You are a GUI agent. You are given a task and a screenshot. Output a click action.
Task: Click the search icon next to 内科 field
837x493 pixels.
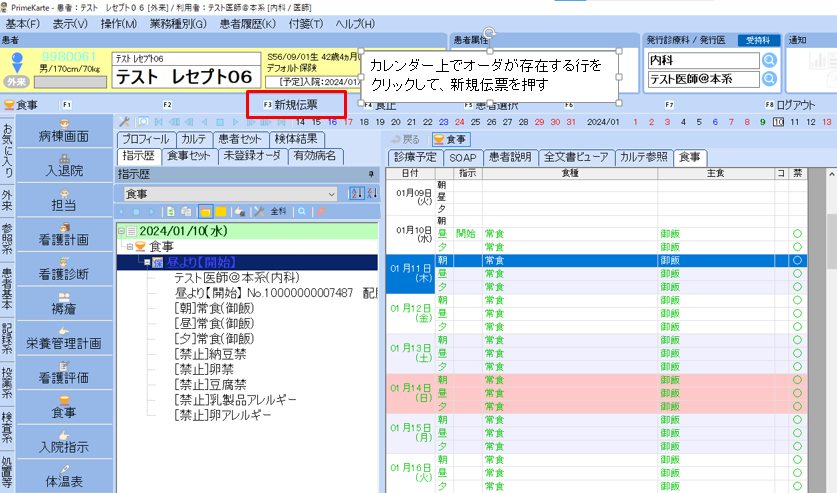pos(769,60)
